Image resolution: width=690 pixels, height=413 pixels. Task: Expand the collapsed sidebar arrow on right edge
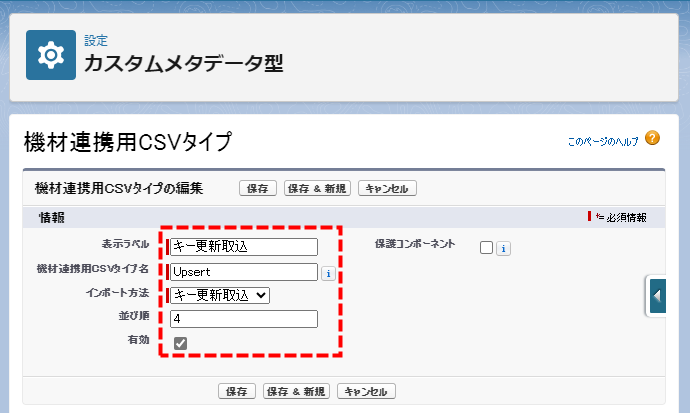pyautogui.click(x=657, y=296)
